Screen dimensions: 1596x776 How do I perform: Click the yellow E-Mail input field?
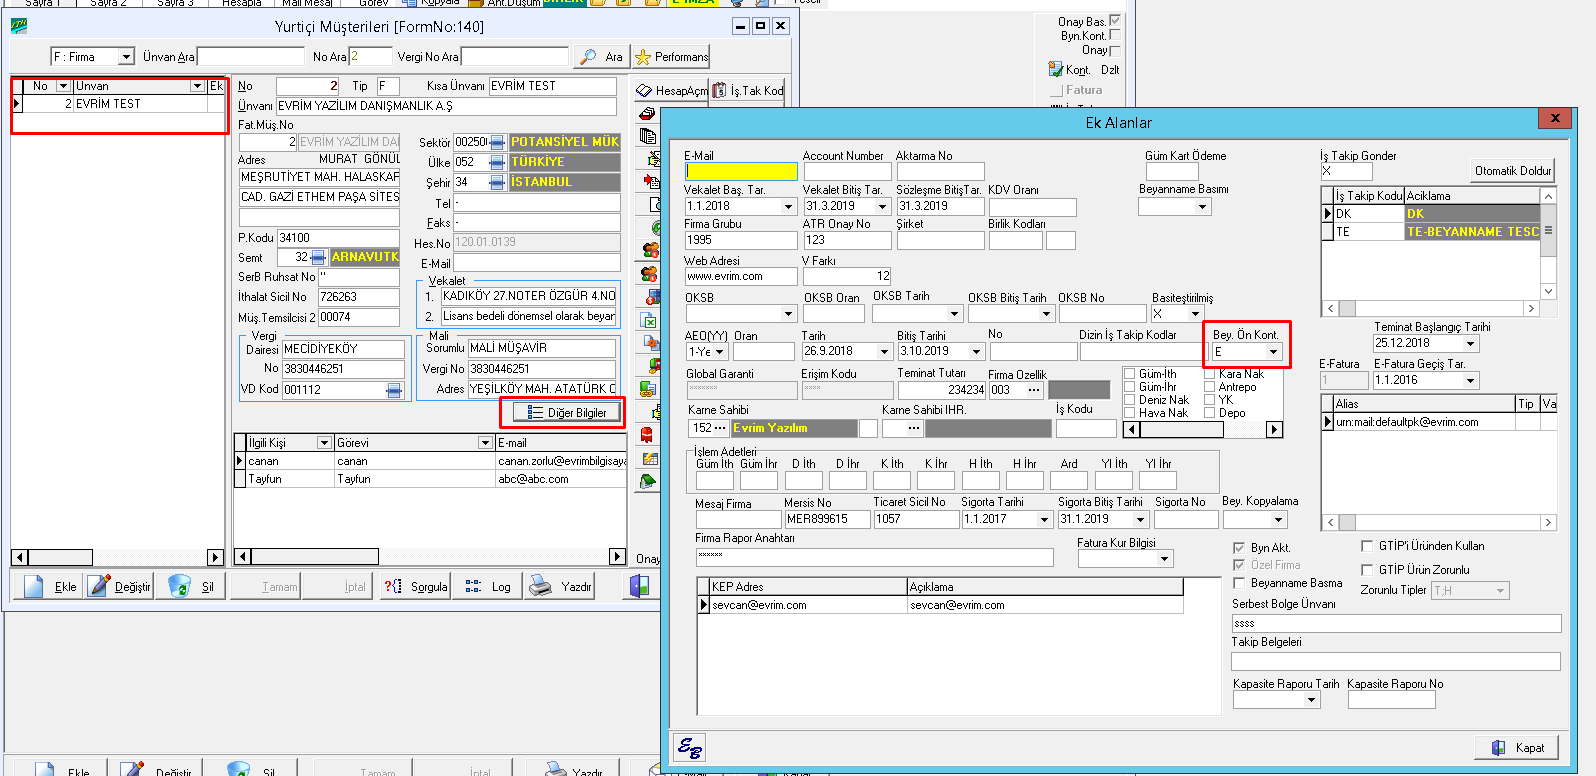[740, 171]
